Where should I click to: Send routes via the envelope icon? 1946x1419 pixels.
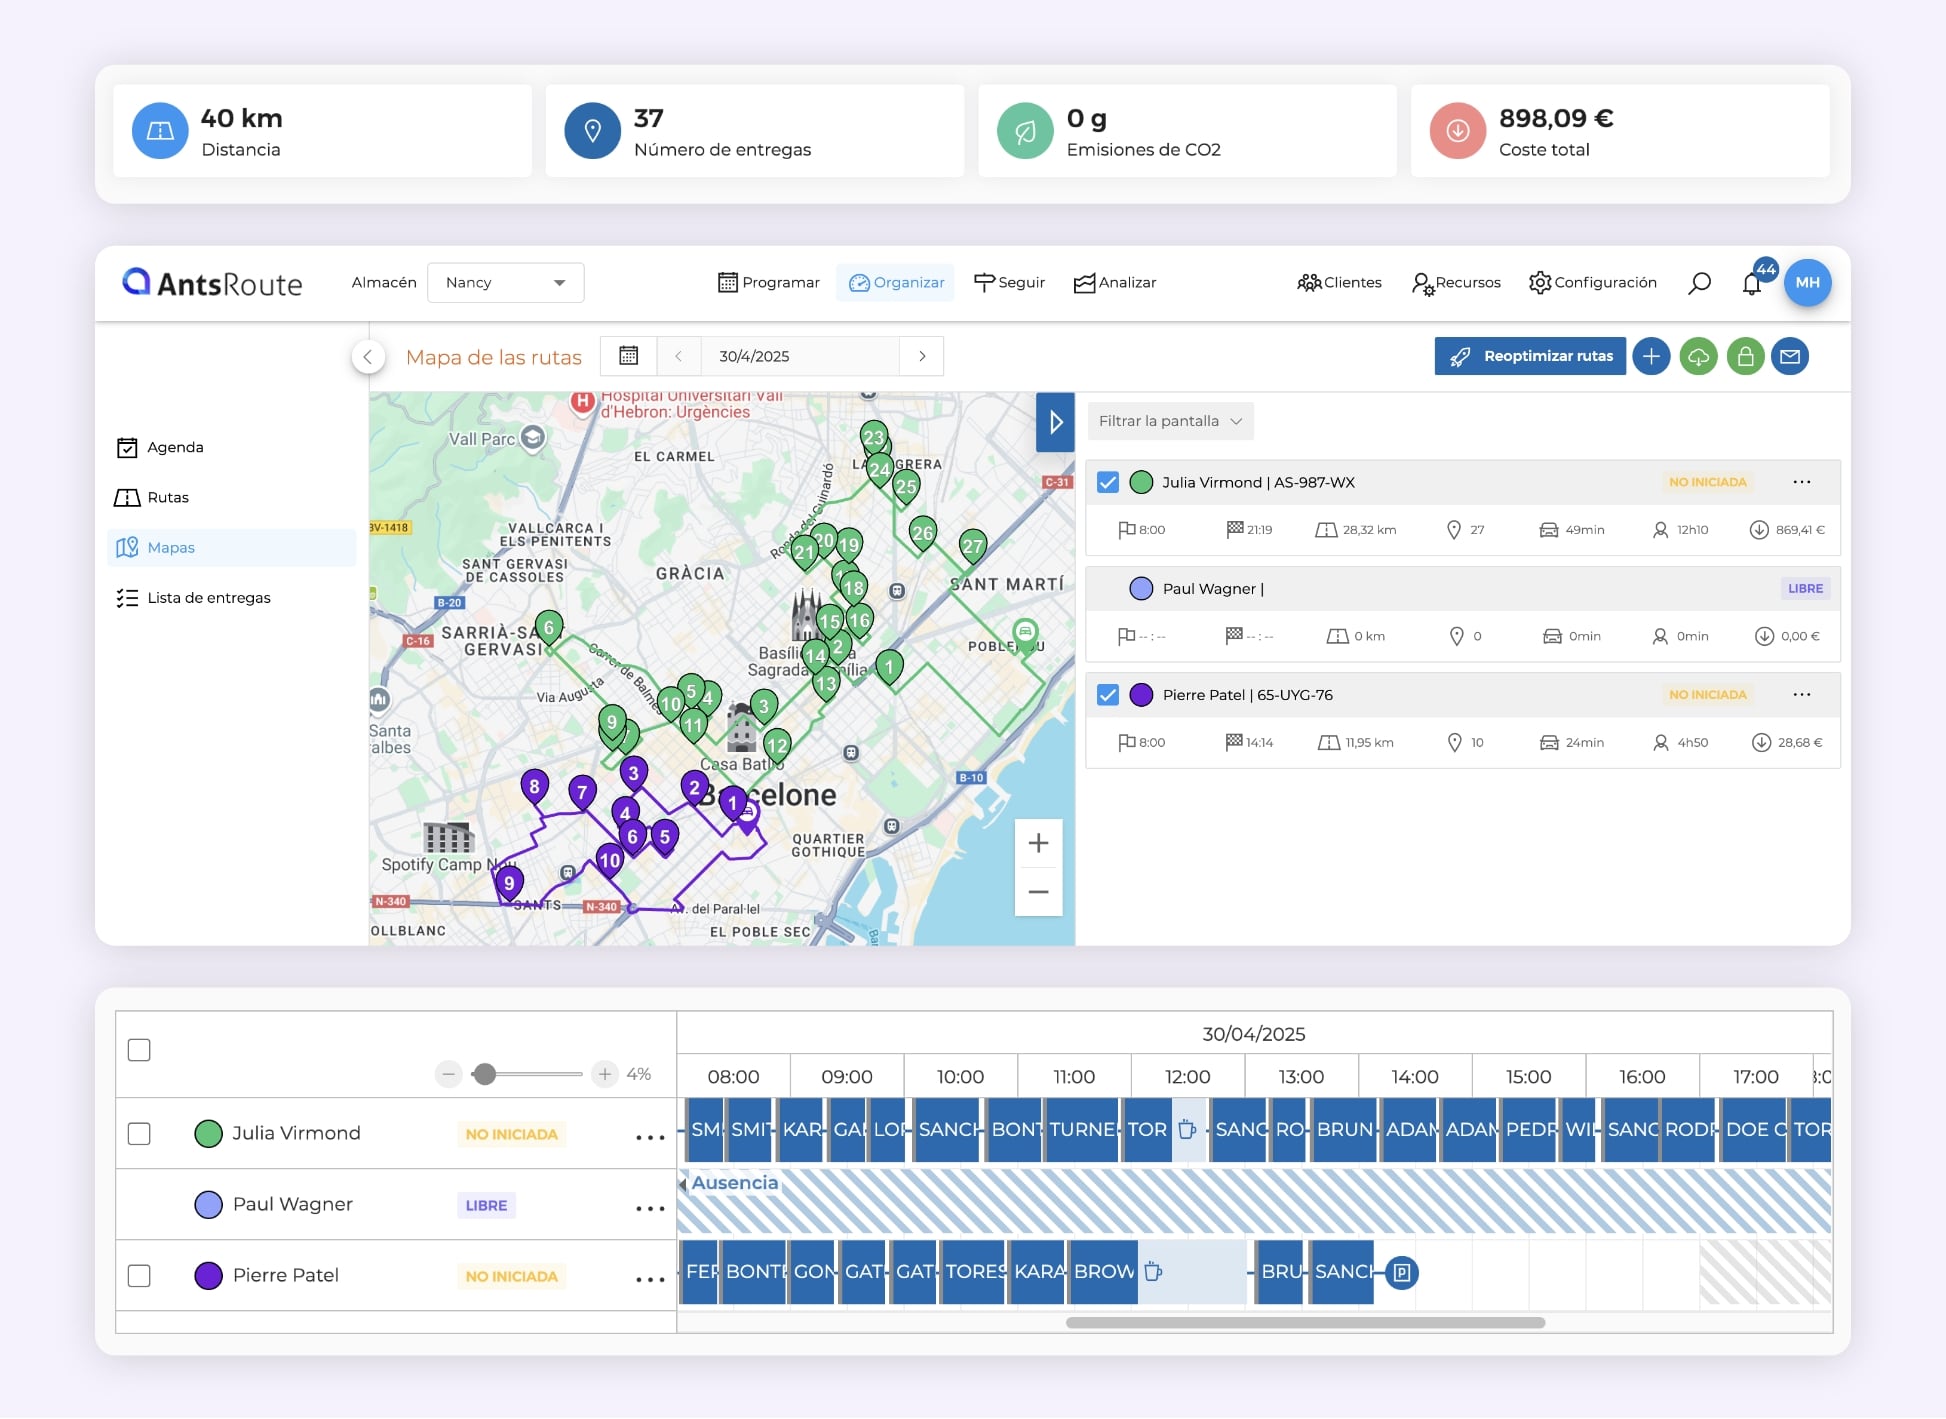coord(1791,356)
